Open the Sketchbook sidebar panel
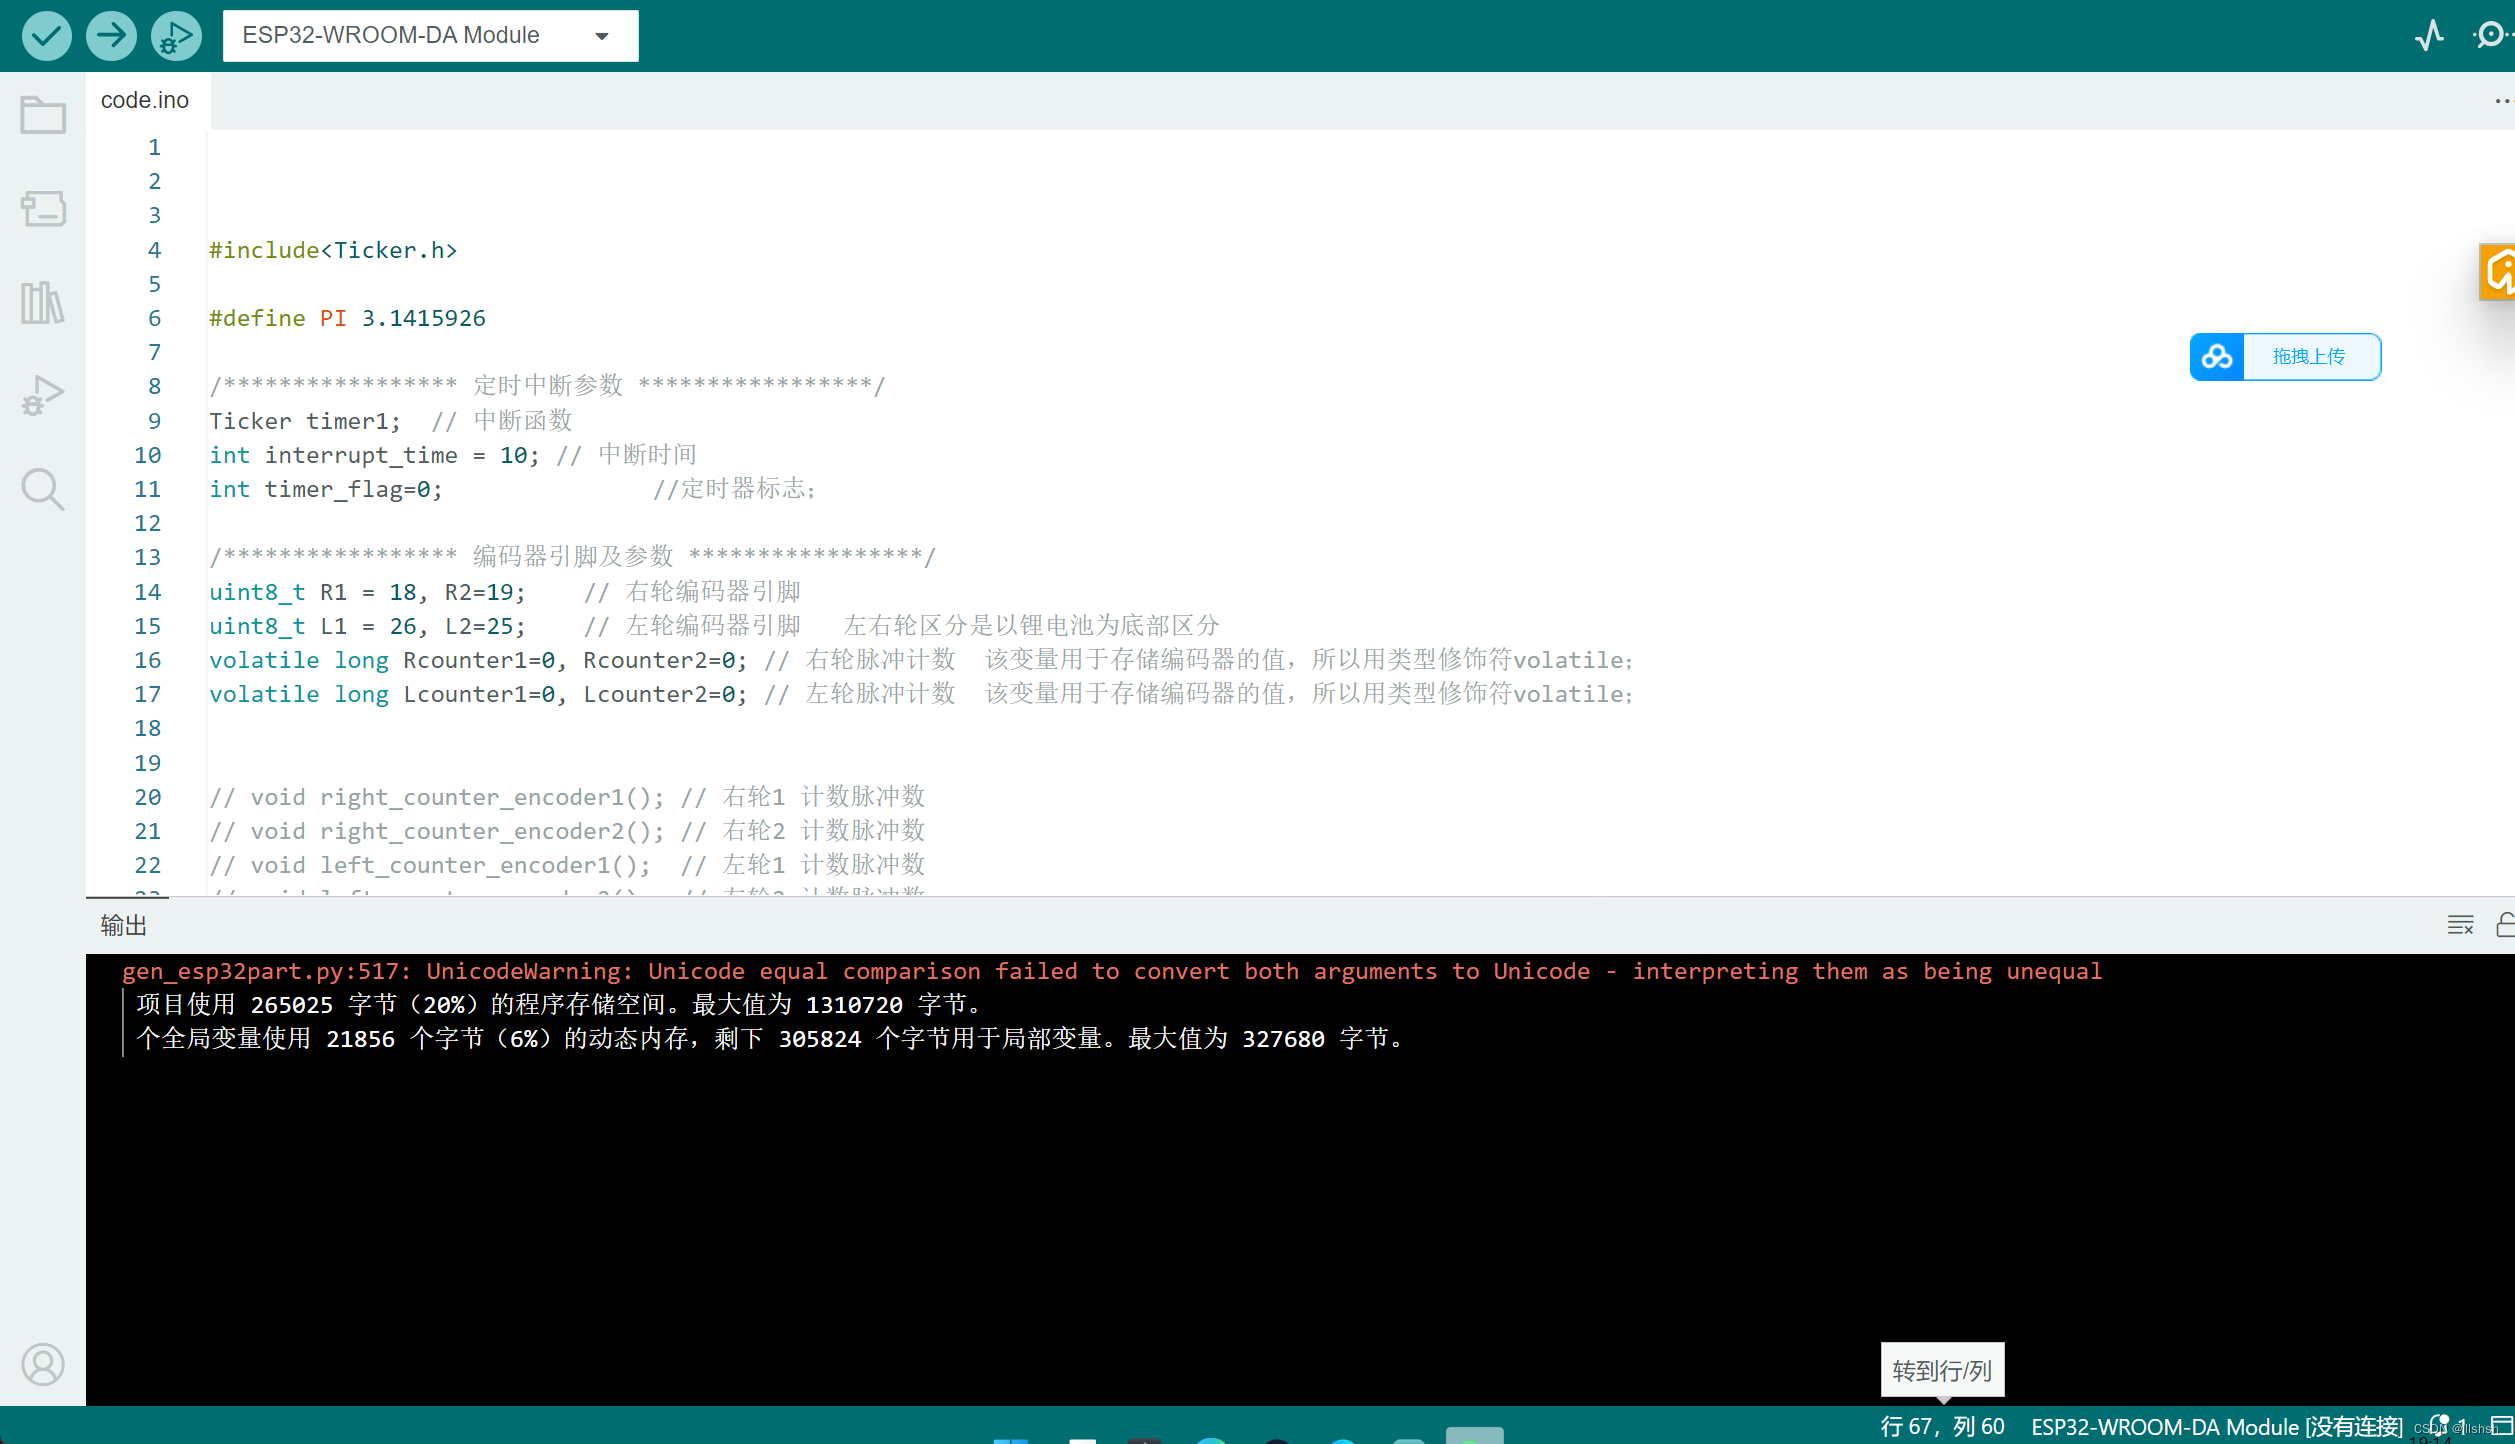2515x1444 pixels. (x=43, y=114)
